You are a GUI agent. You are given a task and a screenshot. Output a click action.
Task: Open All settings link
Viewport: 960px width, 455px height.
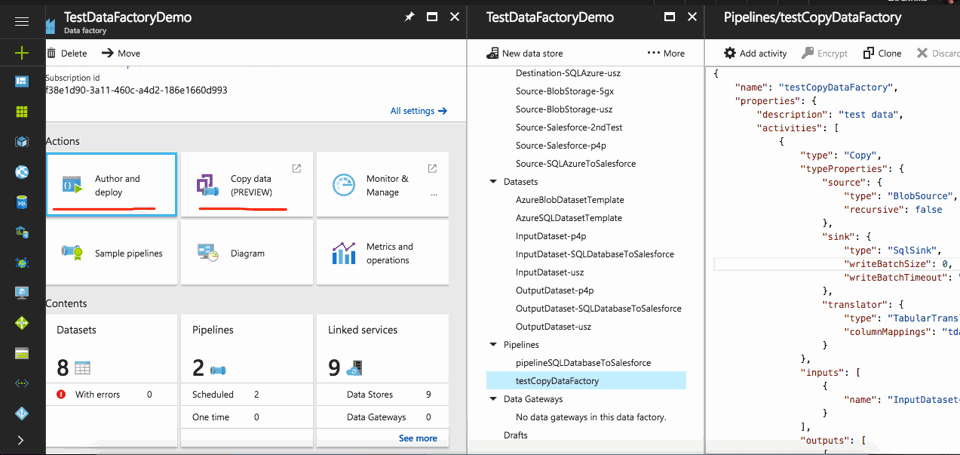click(x=419, y=111)
